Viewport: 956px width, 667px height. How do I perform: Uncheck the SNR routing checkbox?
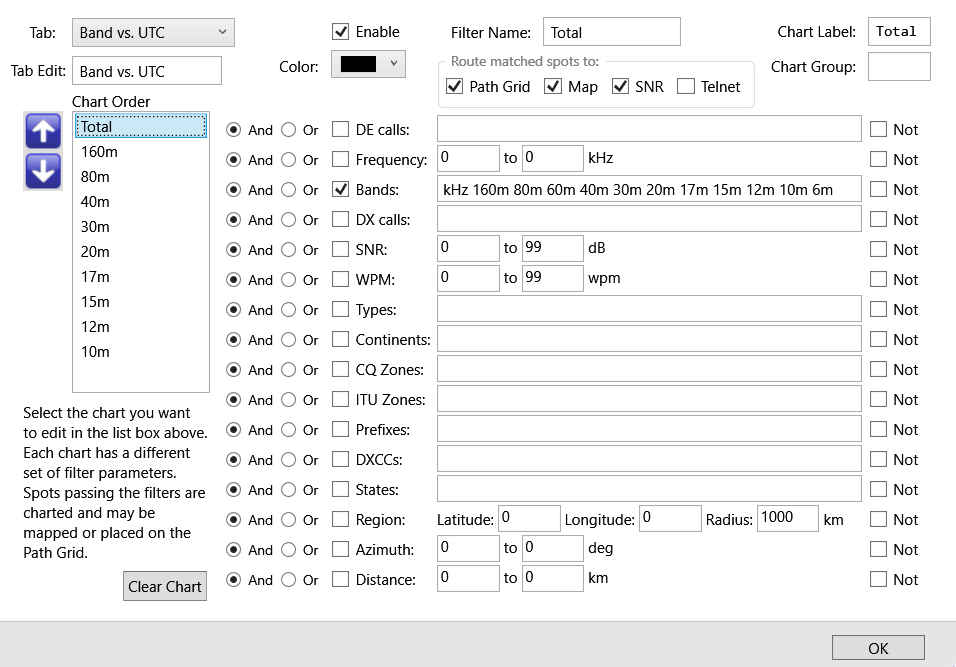(620, 87)
